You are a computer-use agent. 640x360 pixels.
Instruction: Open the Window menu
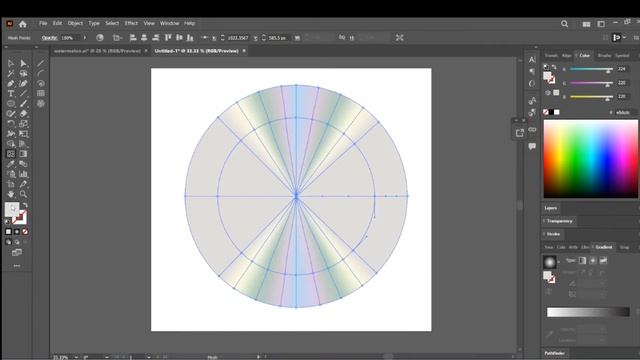(x=169, y=24)
